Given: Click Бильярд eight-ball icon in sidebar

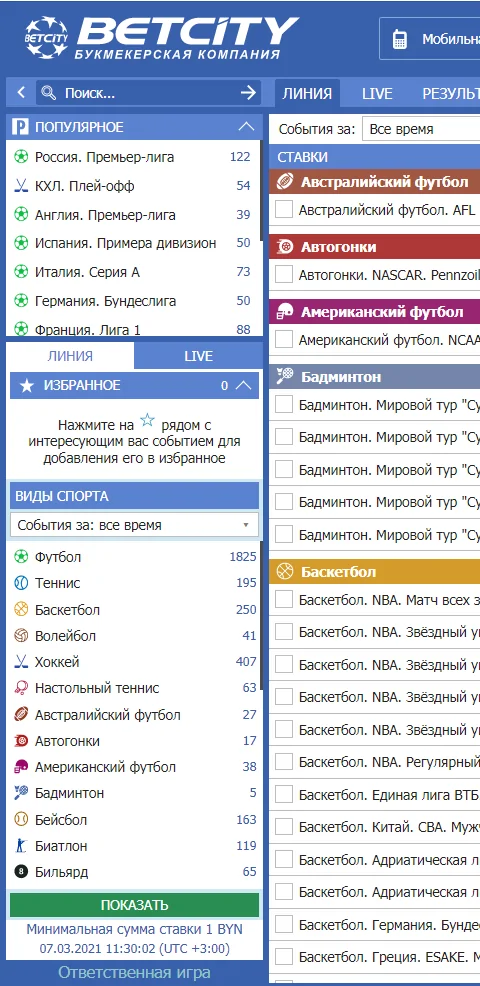Looking at the screenshot, I should tap(21, 872).
